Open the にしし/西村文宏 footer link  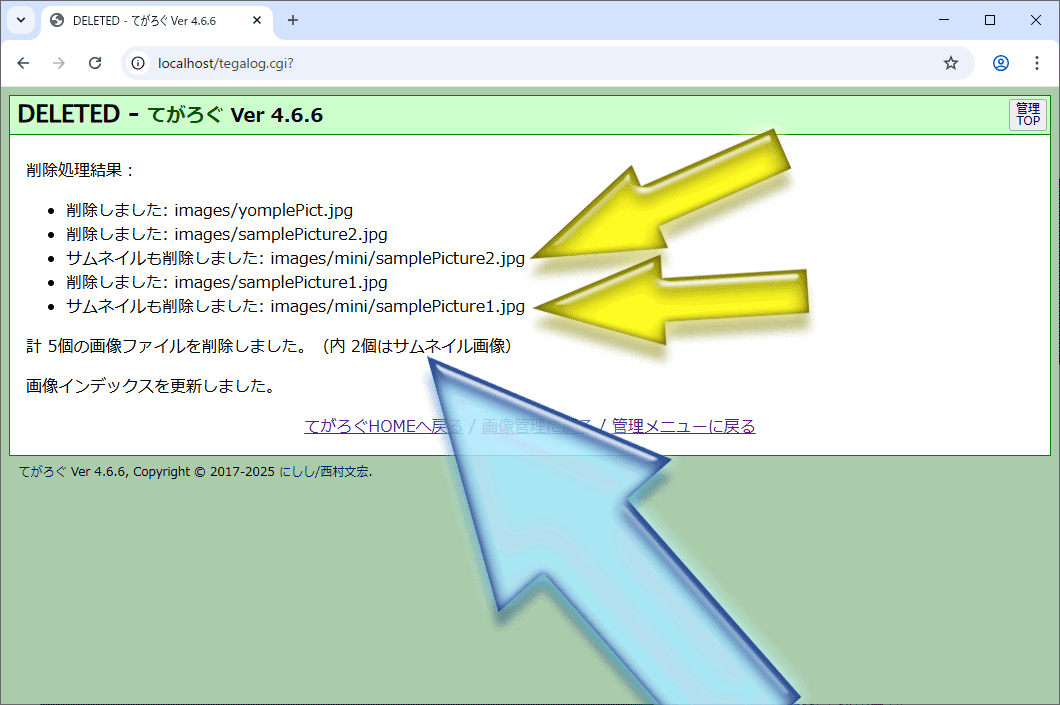[x=324, y=472]
